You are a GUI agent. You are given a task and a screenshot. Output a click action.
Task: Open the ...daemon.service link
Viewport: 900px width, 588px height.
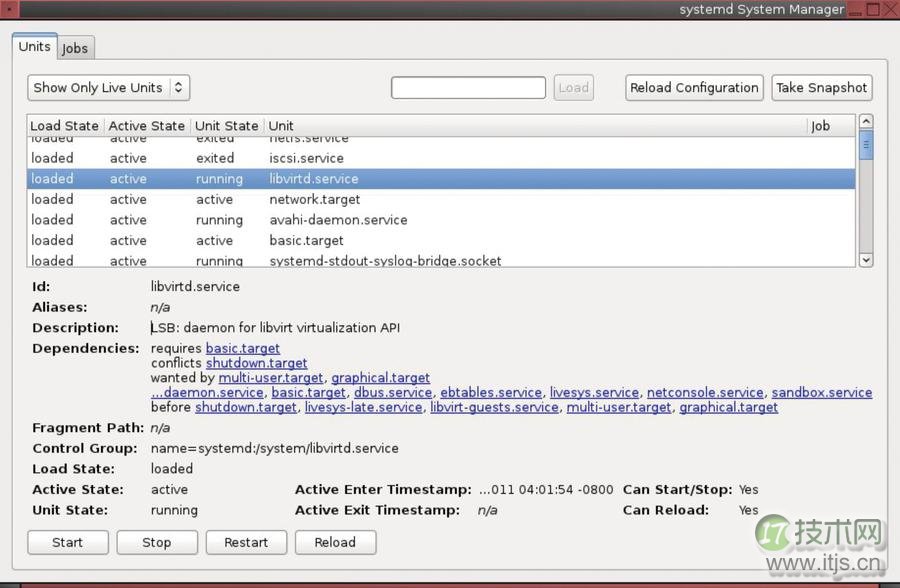pos(207,392)
